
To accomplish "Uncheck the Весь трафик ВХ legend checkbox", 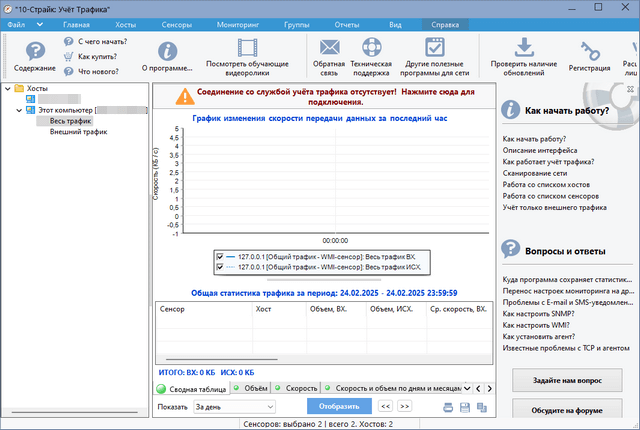I will (x=219, y=257).
